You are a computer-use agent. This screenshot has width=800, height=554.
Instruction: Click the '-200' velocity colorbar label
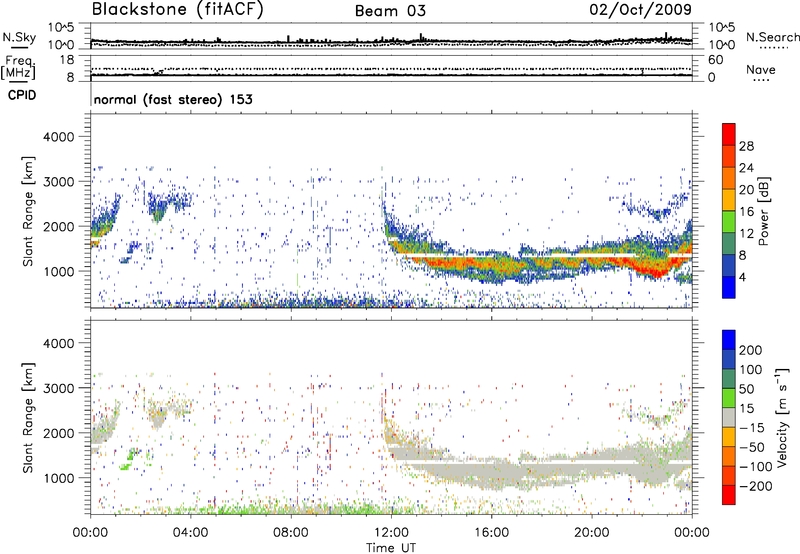point(756,486)
